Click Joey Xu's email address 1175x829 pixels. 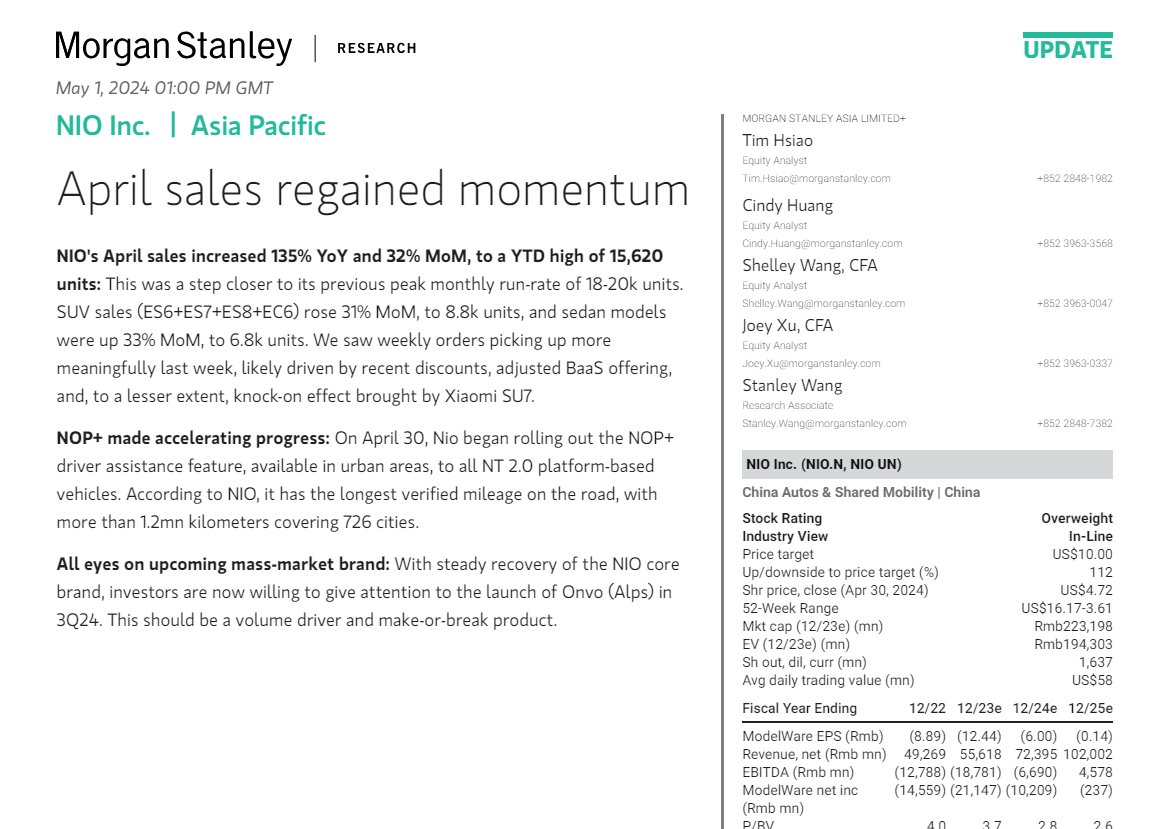pyautogui.click(x=811, y=364)
